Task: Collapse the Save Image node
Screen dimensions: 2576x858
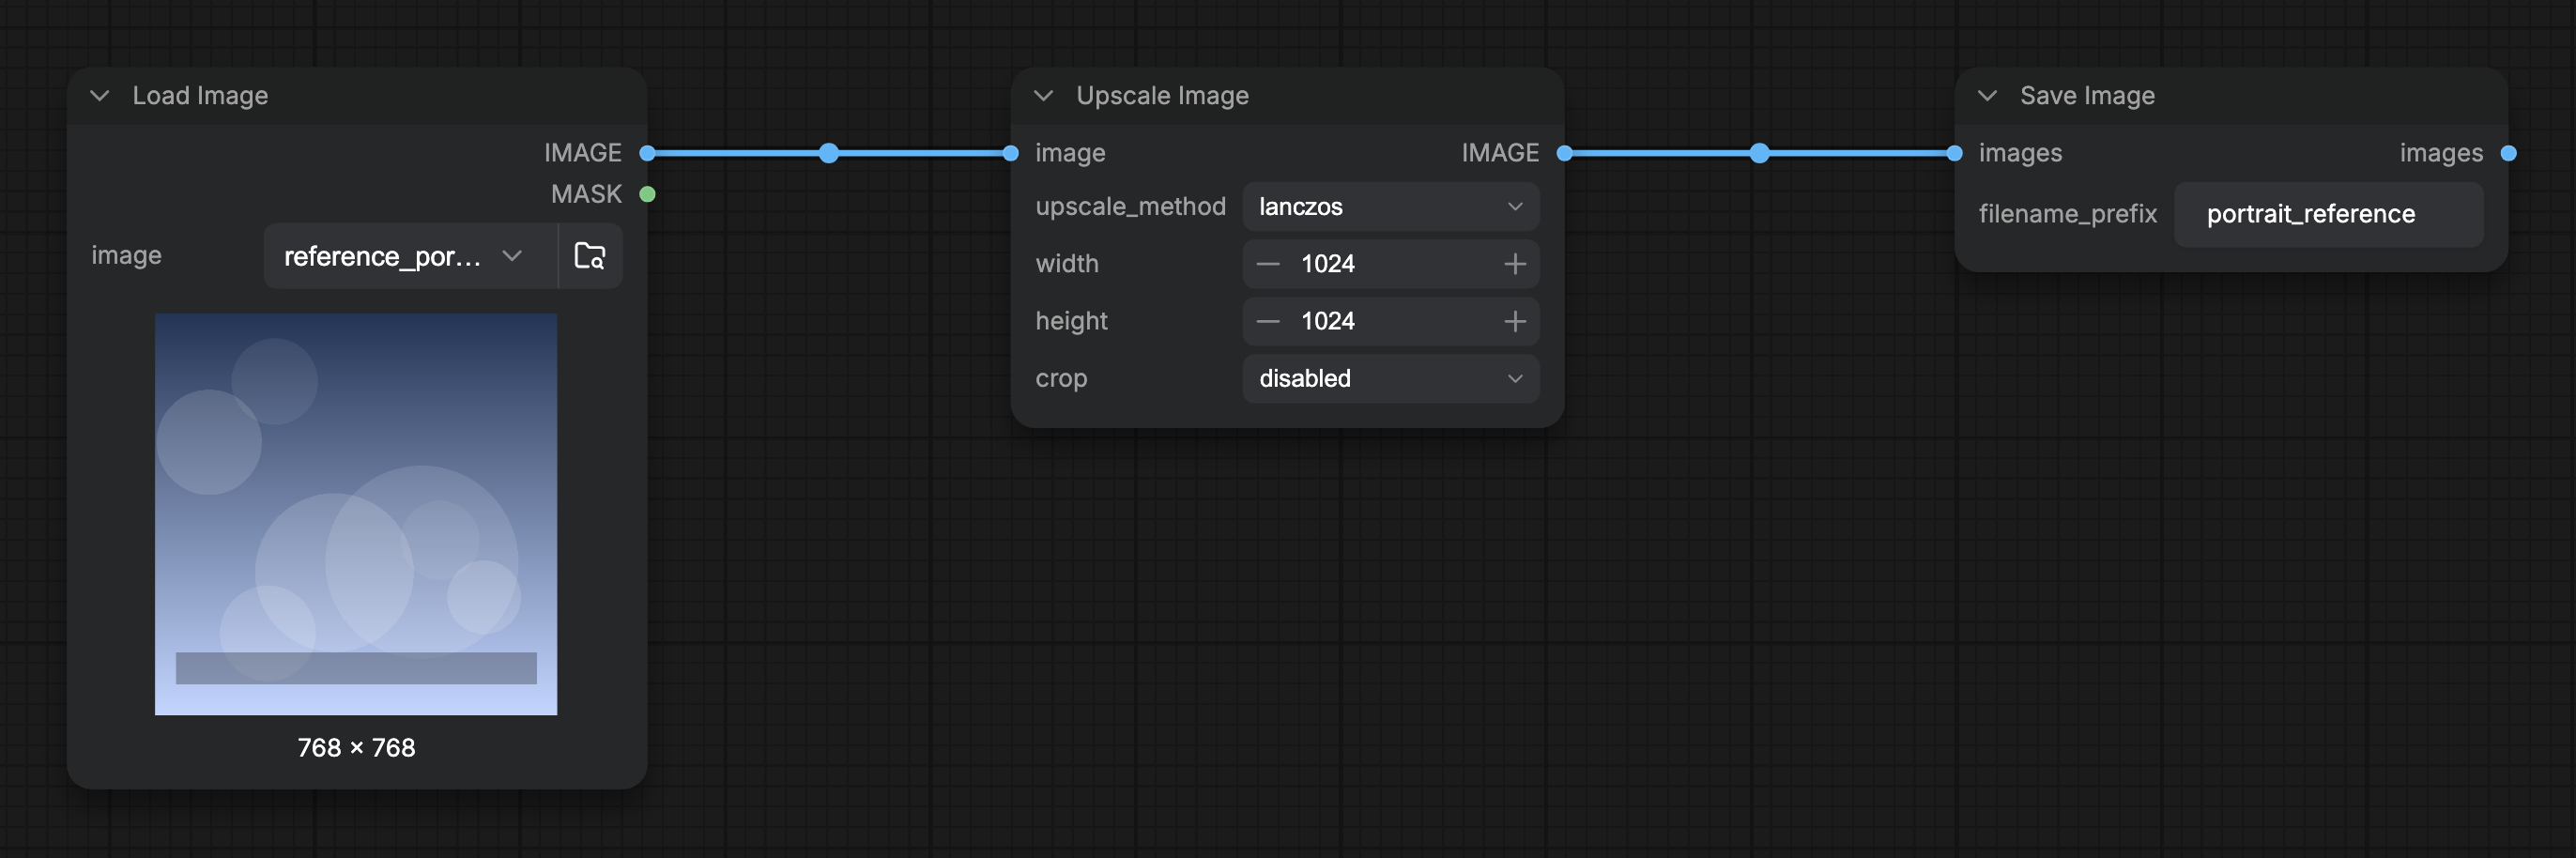Action: click(1987, 96)
